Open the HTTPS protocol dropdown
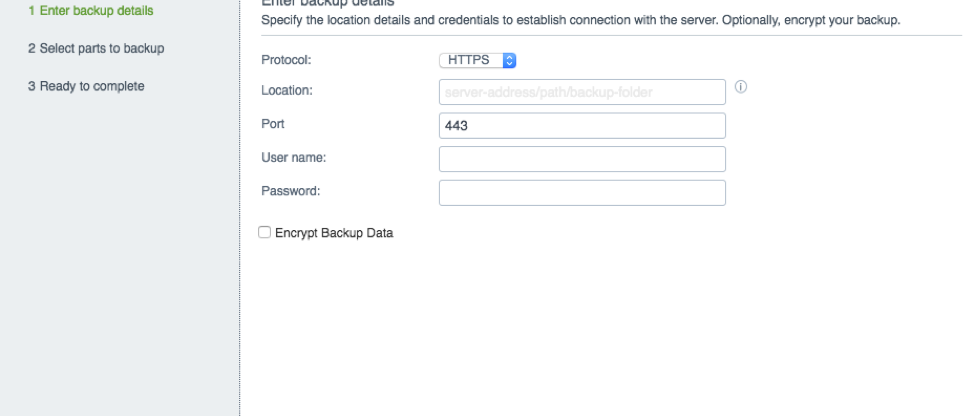The image size is (974, 416). tap(478, 60)
